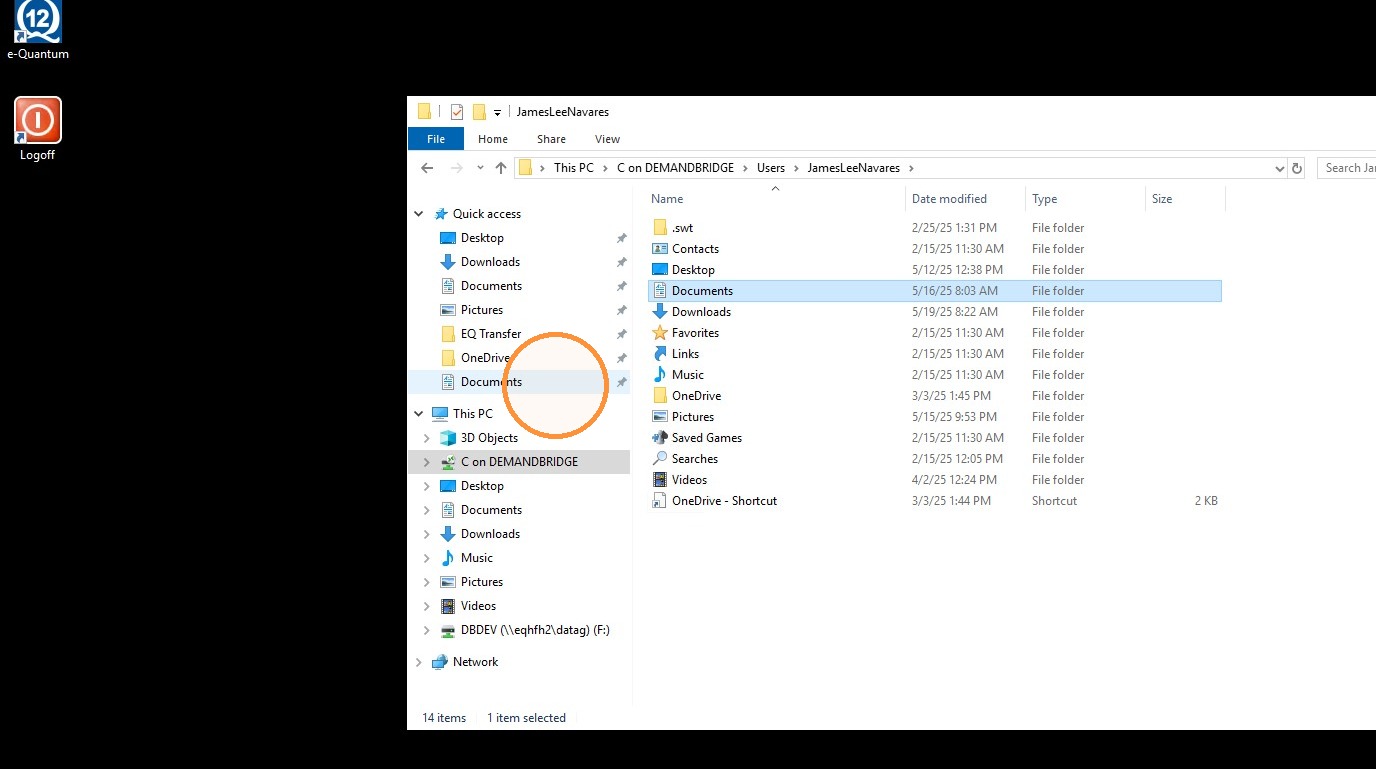The height and width of the screenshot is (769, 1376).
Task: Select the OneDrive - Shortcut file icon
Action: tap(659, 501)
